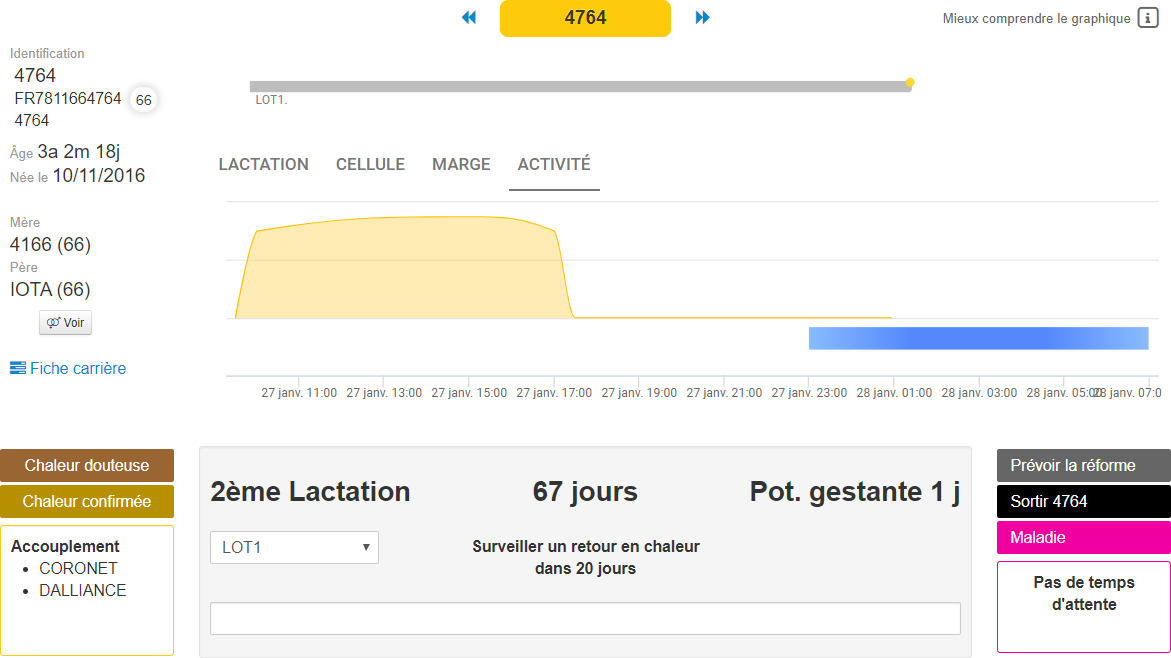Click the Maladie button

point(1084,537)
